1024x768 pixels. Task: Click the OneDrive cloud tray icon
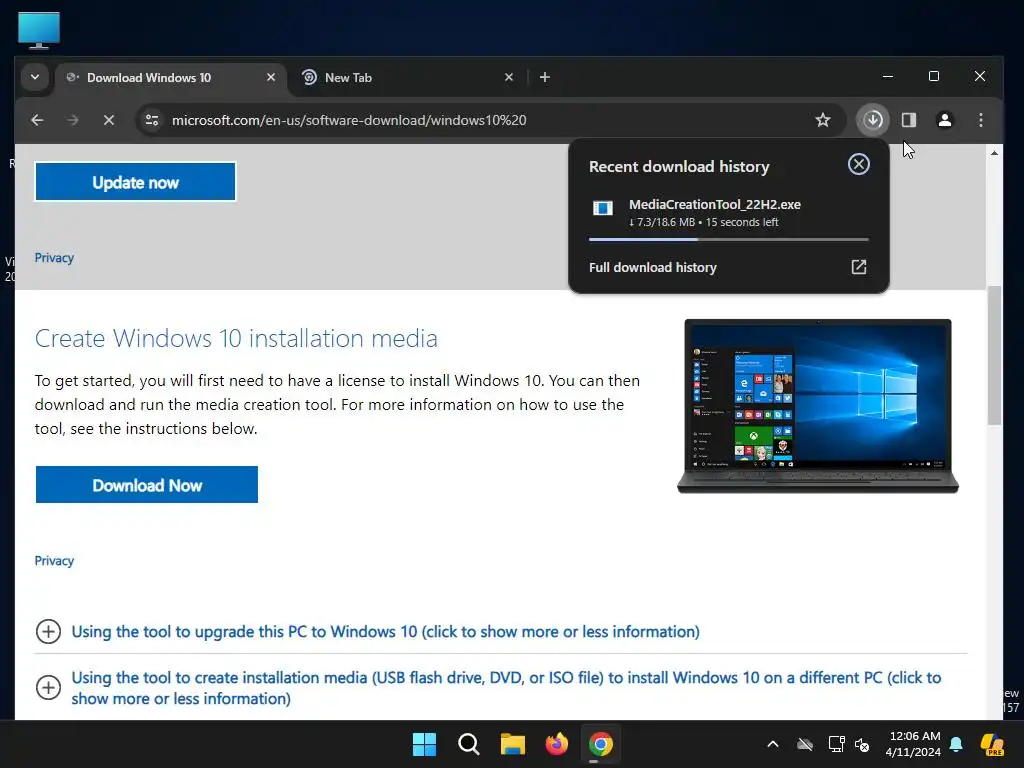point(805,744)
